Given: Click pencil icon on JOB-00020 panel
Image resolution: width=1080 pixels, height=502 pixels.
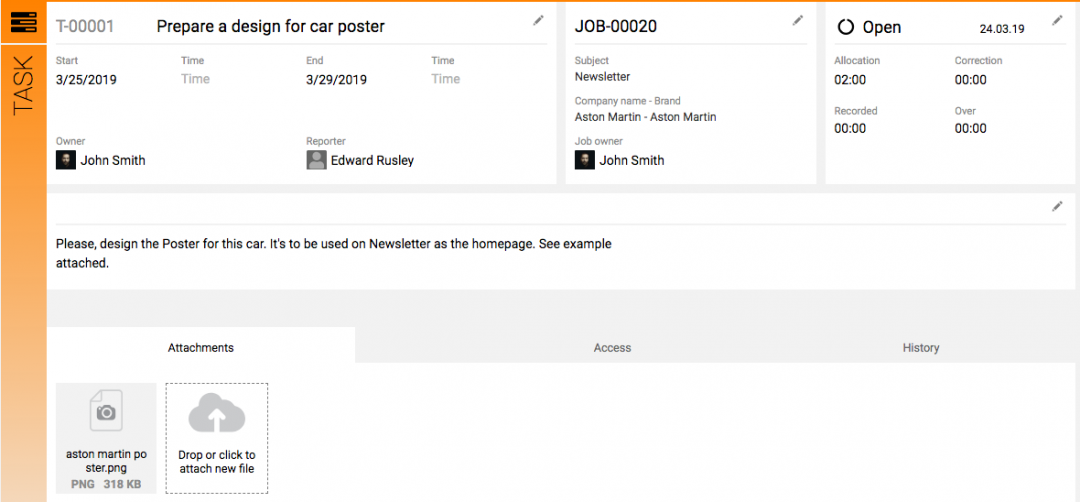Looking at the screenshot, I should pyautogui.click(x=798, y=21).
